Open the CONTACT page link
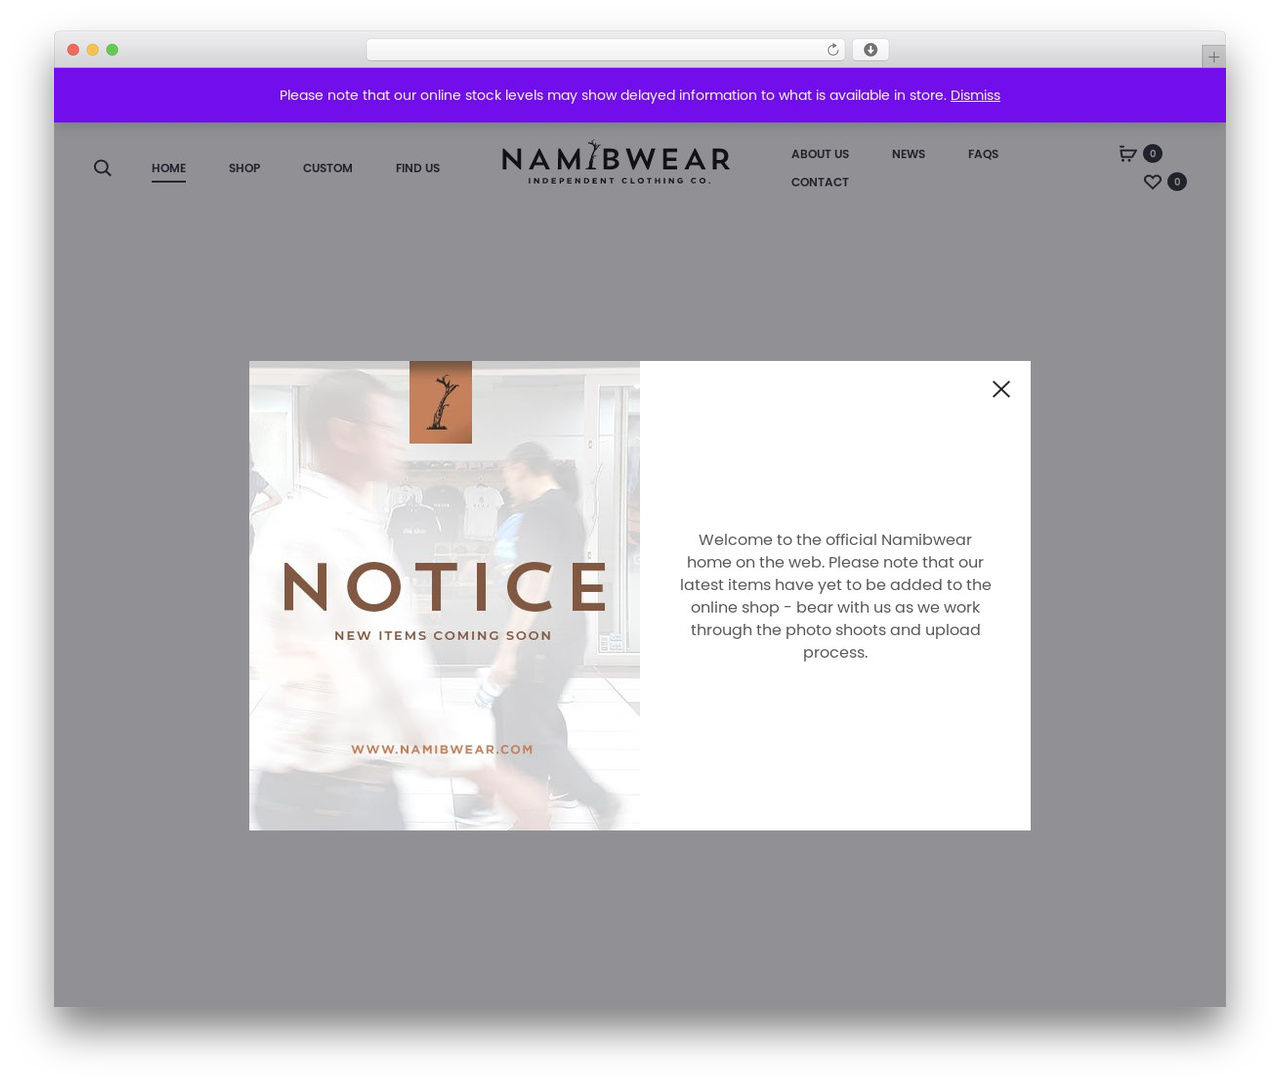The height and width of the screenshot is (1084, 1280). [820, 182]
